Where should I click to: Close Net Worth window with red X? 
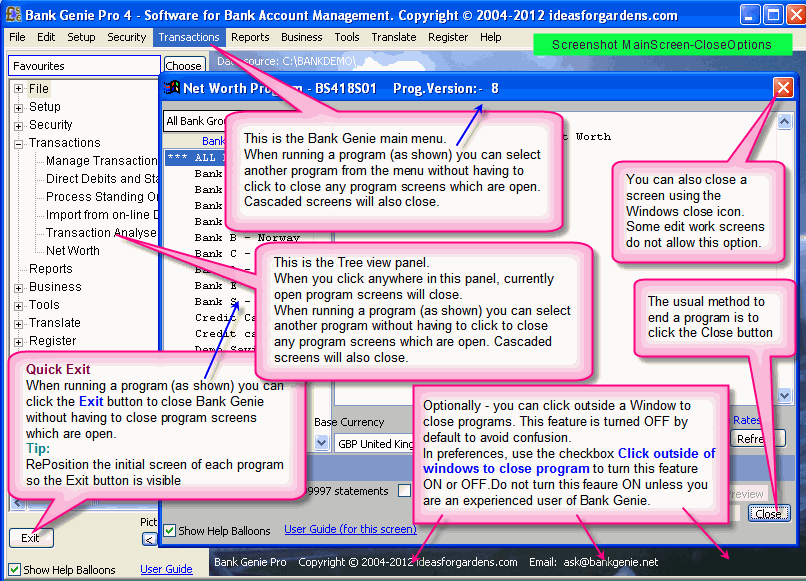(783, 88)
